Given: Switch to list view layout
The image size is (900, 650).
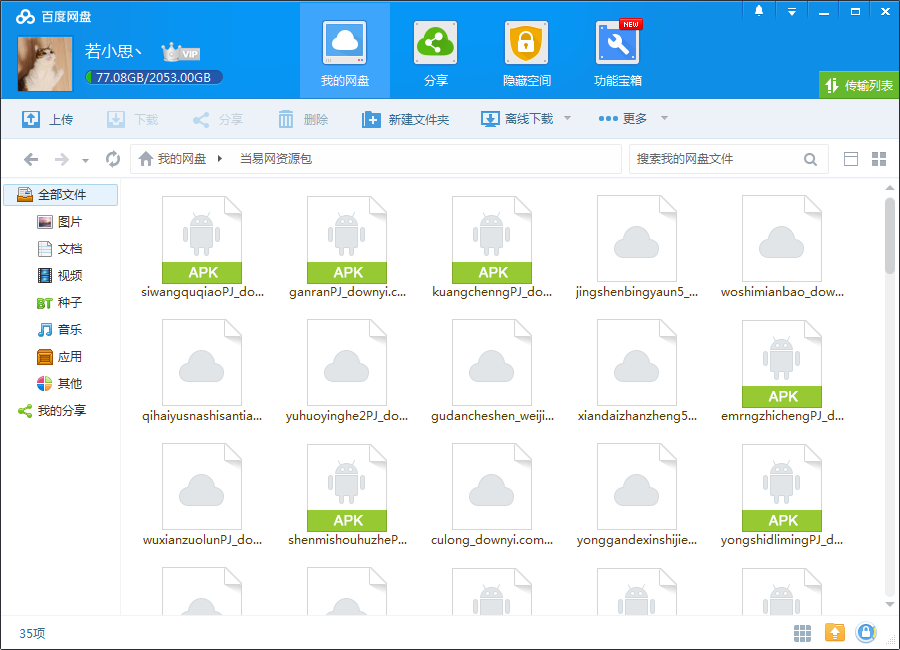Looking at the screenshot, I should (x=851, y=159).
